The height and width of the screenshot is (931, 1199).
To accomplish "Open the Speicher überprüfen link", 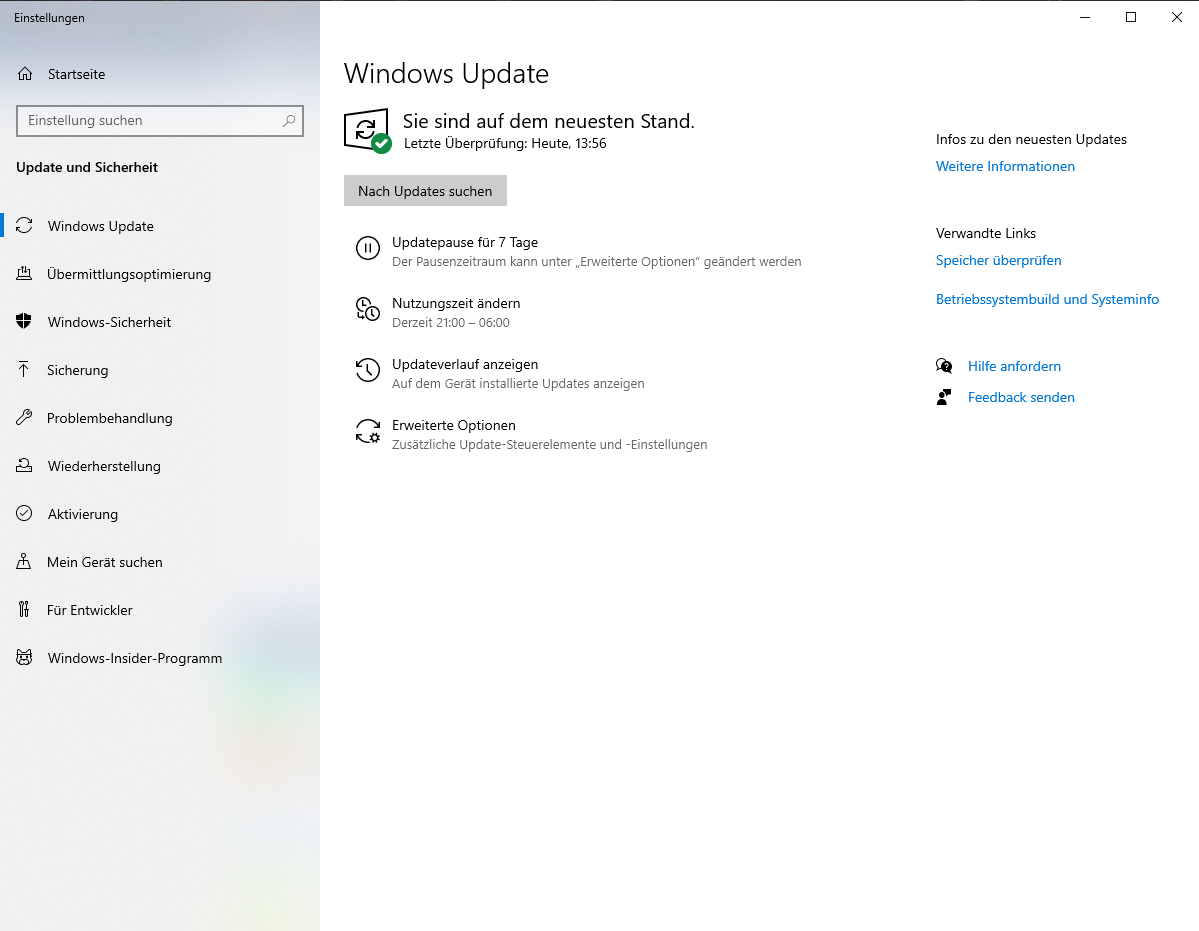I will 998,260.
